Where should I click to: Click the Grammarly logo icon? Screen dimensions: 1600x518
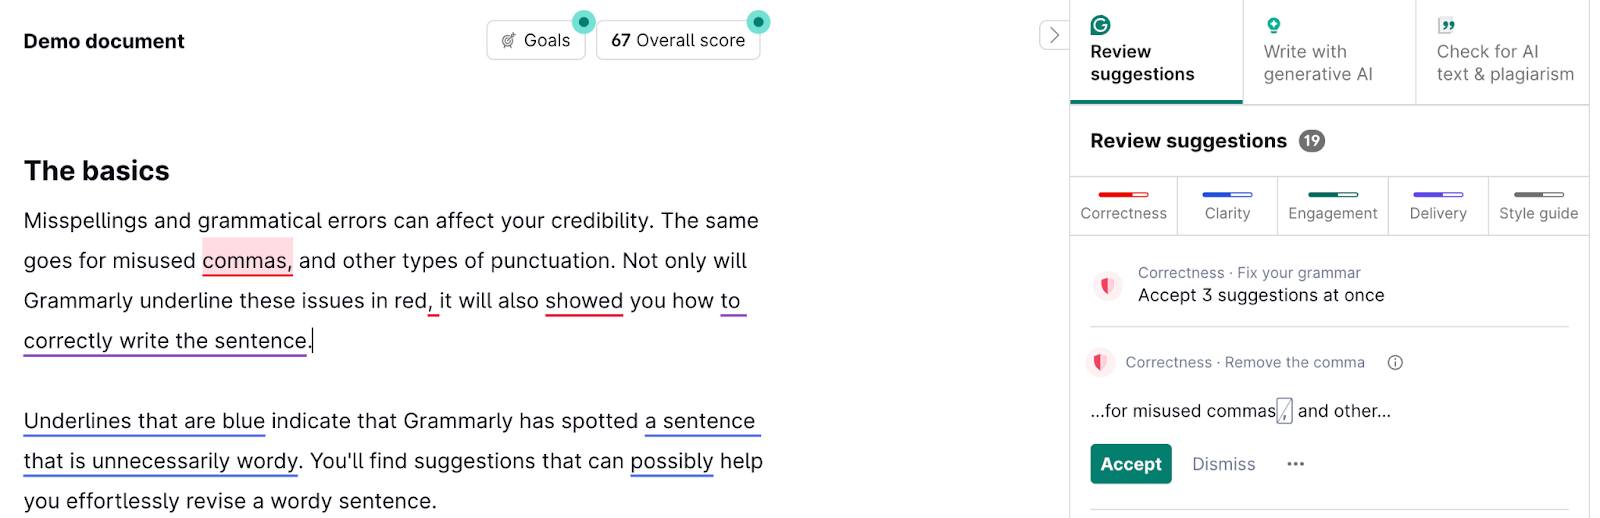tap(1100, 25)
